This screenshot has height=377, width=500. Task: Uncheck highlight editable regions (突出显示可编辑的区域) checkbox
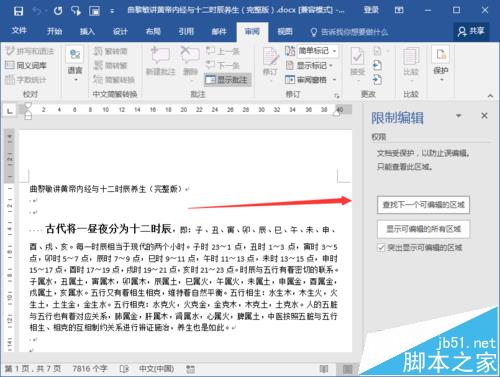(x=381, y=248)
